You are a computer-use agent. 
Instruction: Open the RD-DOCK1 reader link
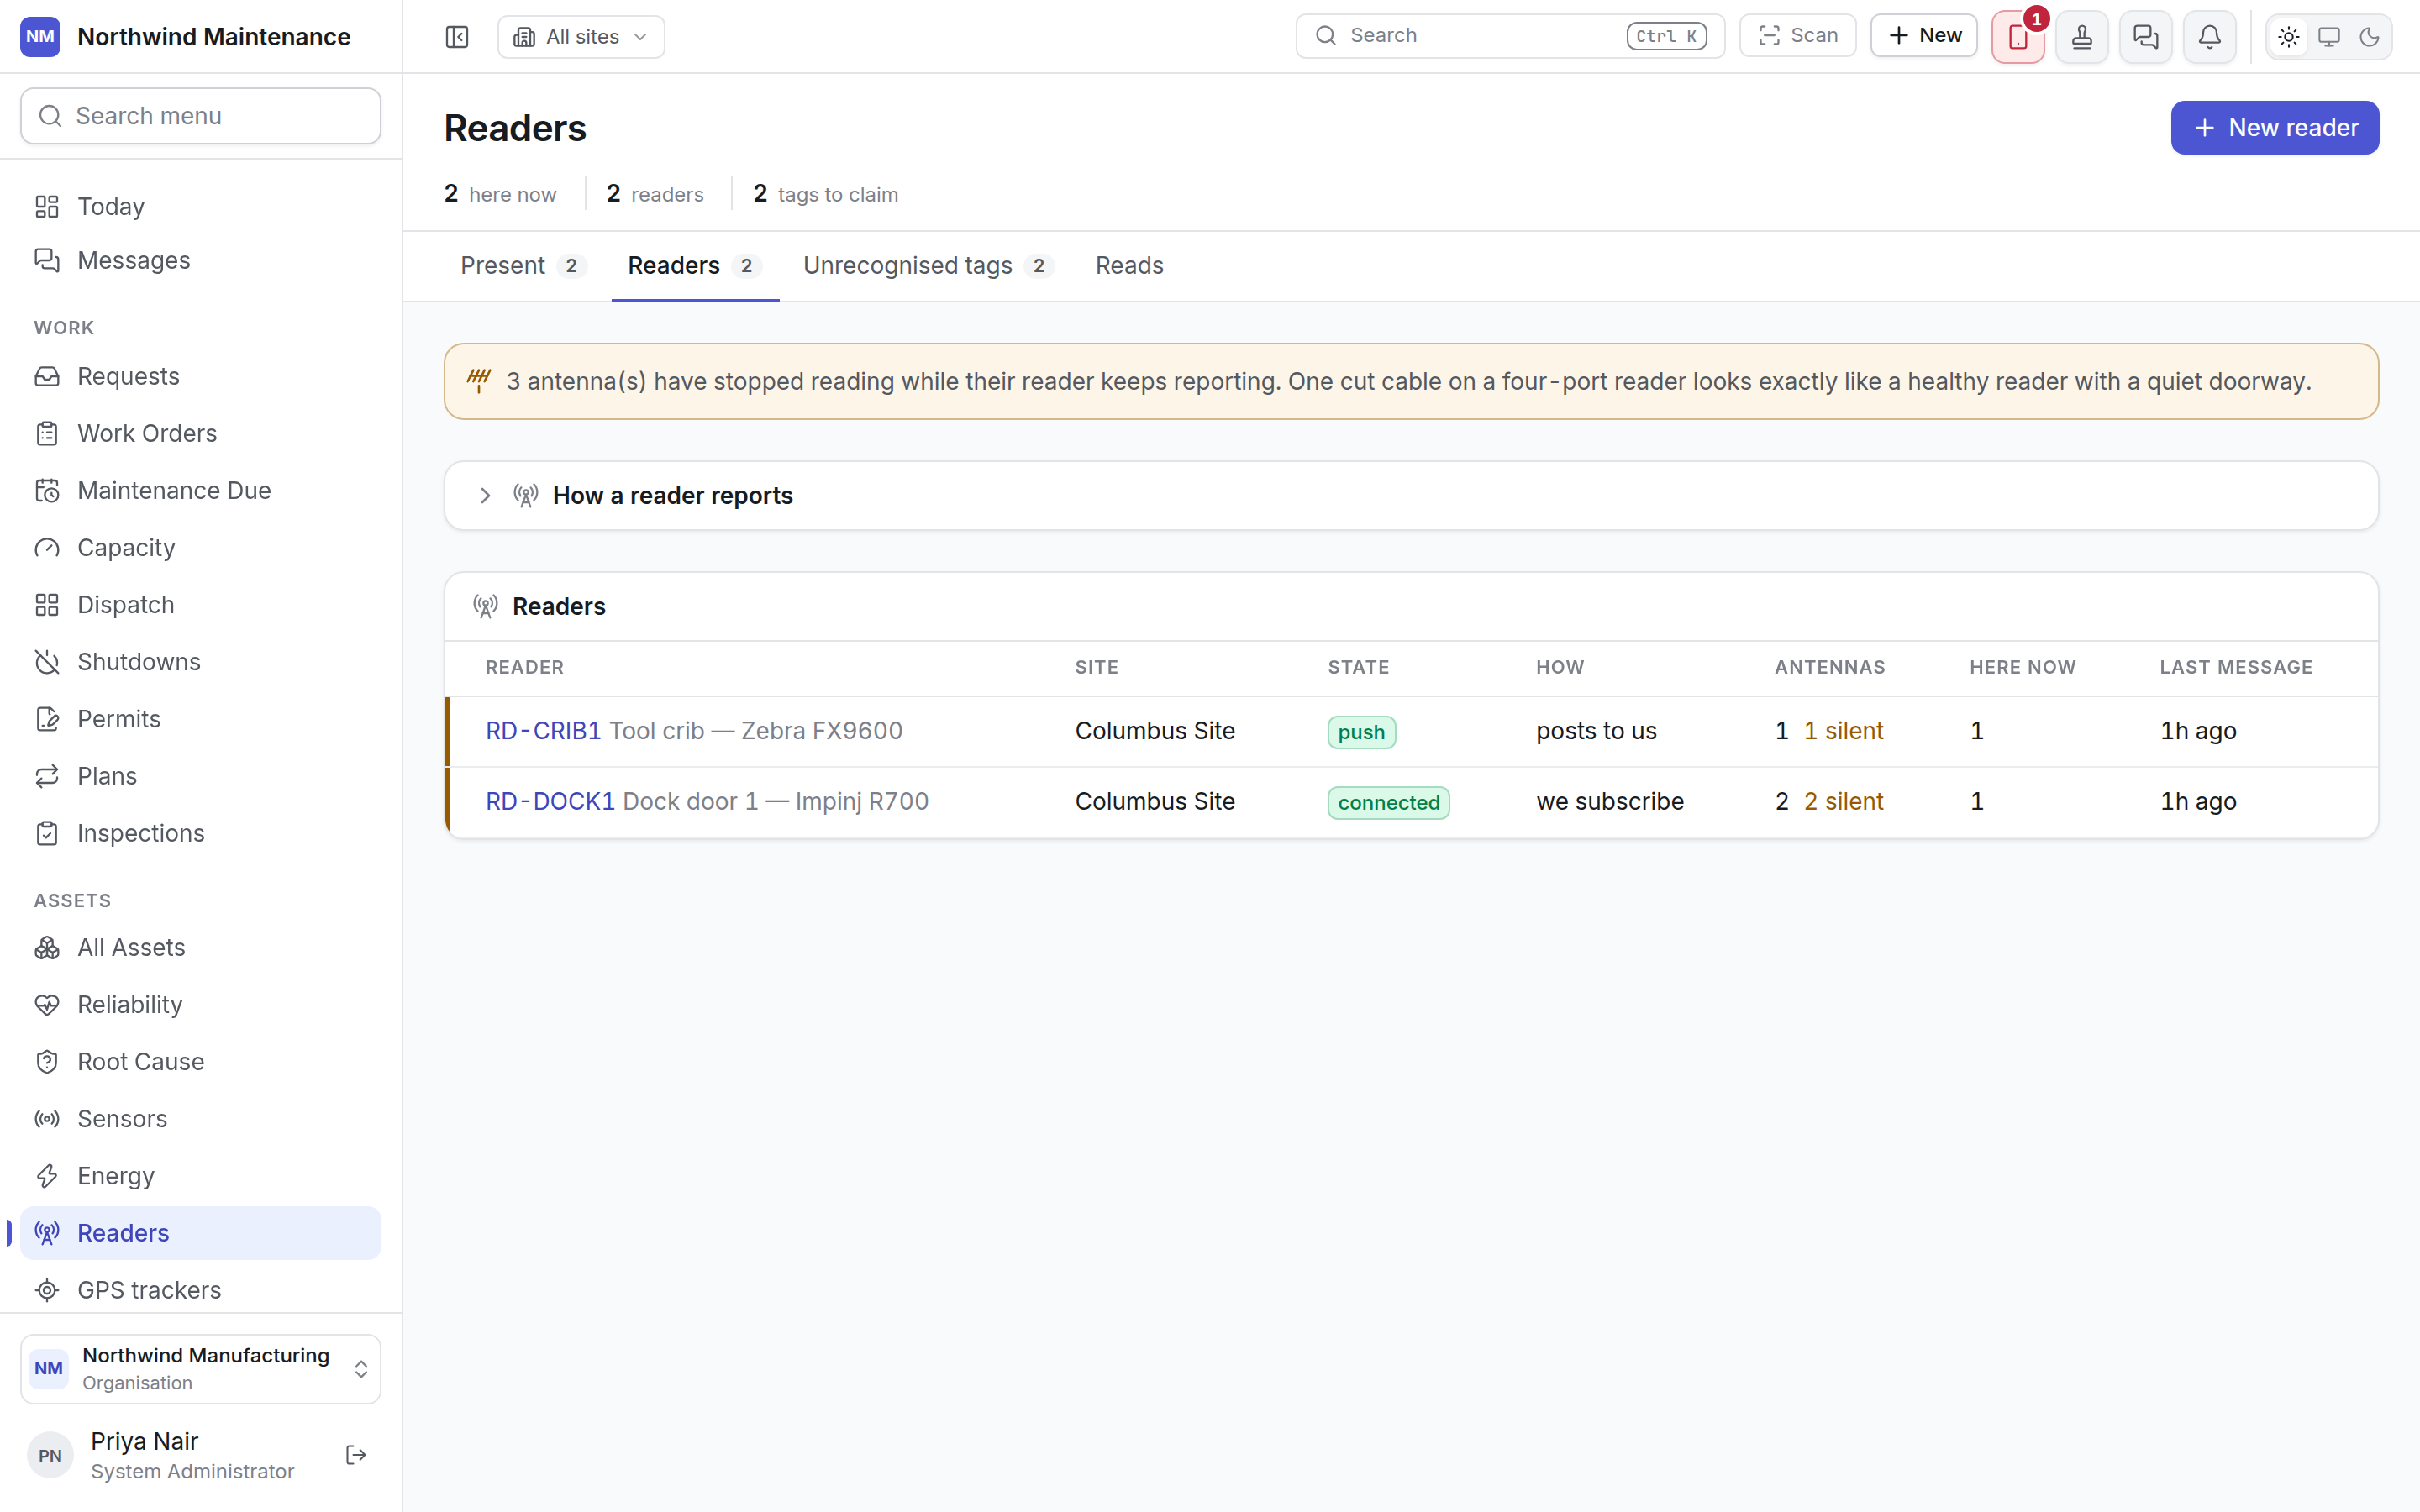coord(550,801)
